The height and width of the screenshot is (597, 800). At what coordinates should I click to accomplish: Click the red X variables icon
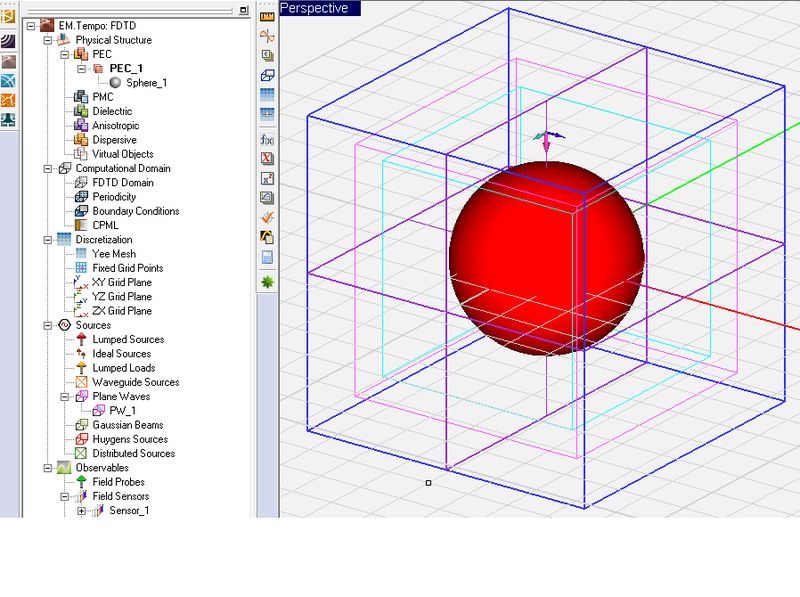(x=267, y=158)
